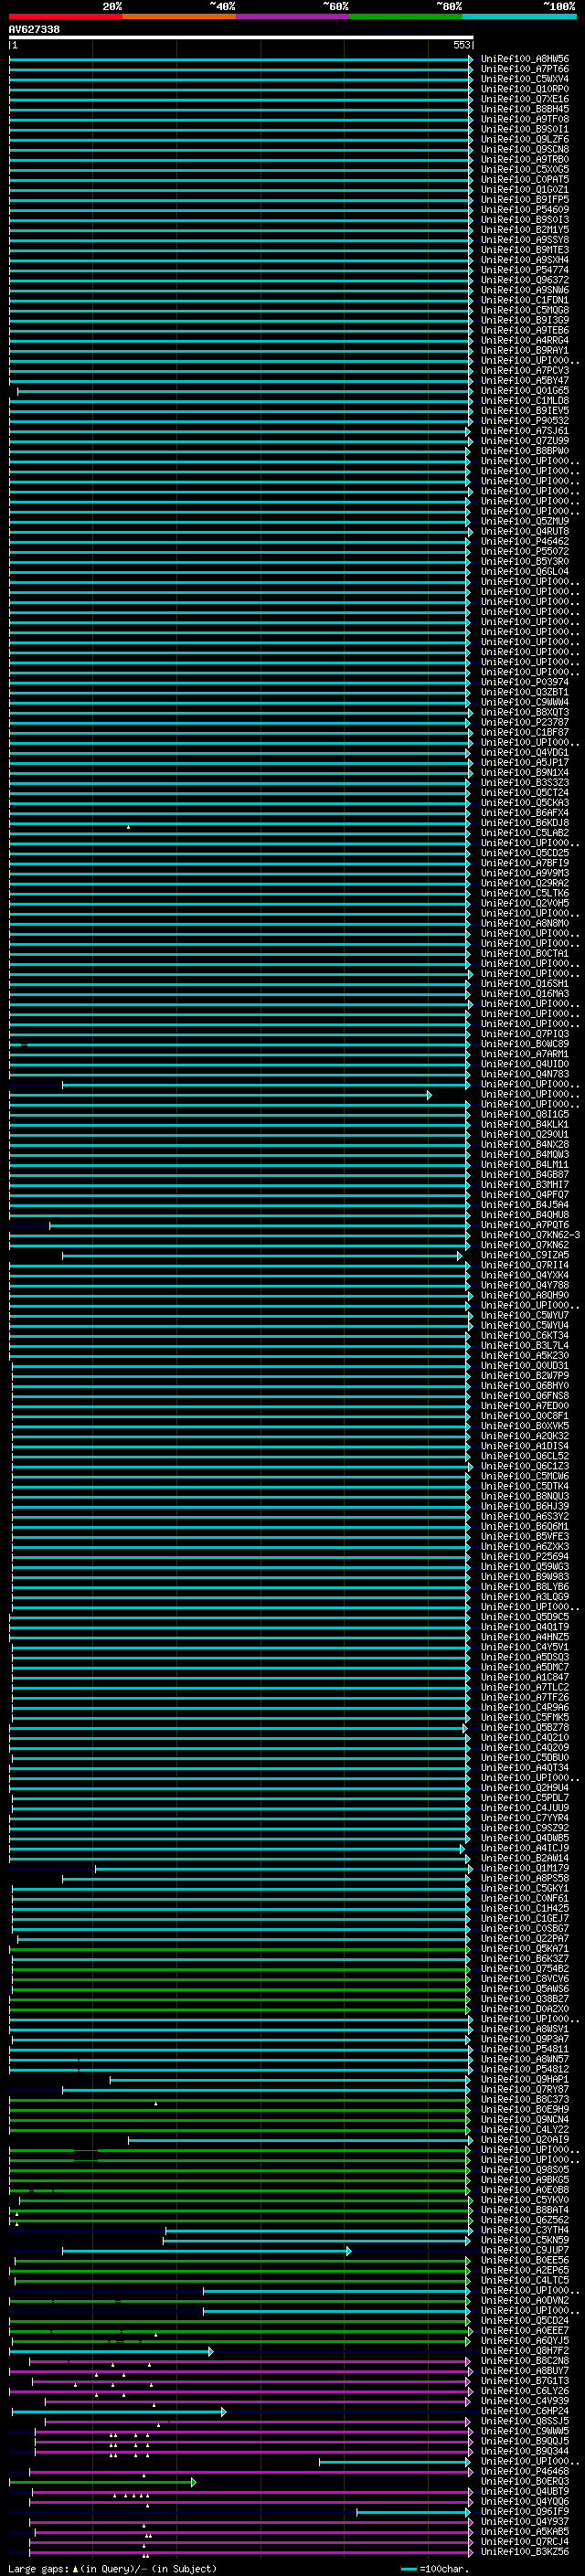Select the UniRef100_A2QK32 label
Screen dimensions: 585x2576
(525, 1436)
